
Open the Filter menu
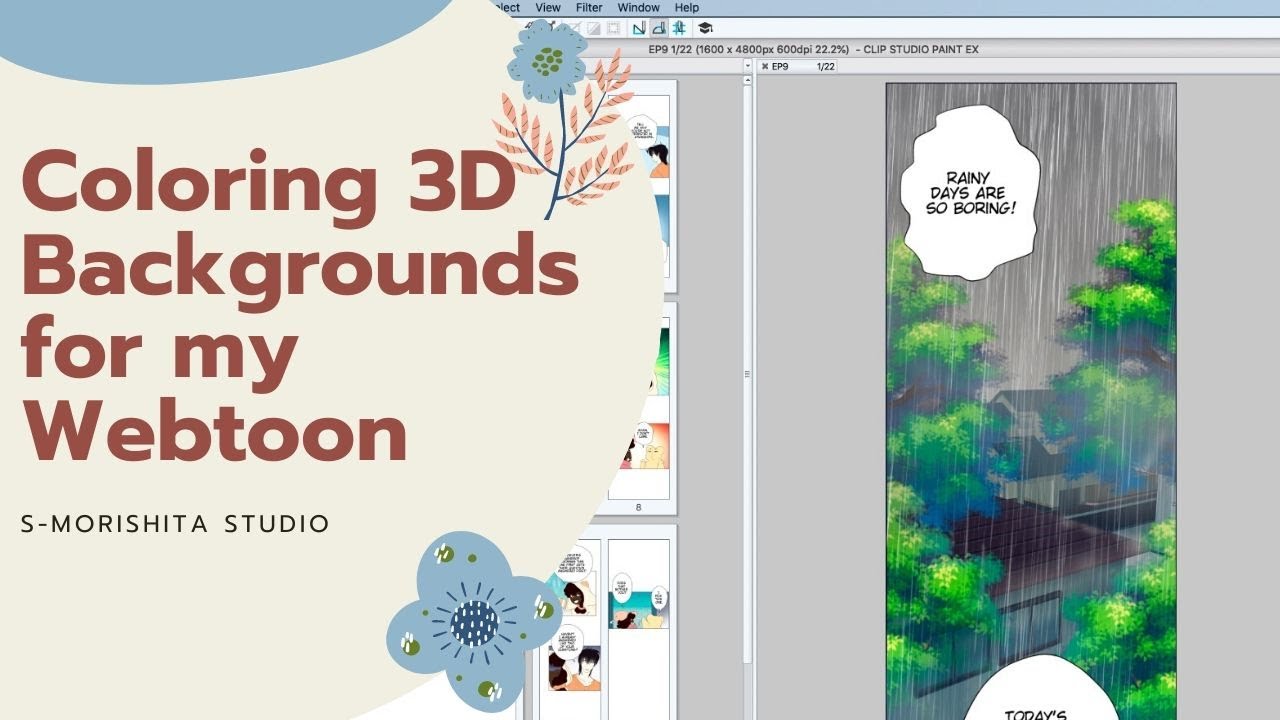coord(589,7)
